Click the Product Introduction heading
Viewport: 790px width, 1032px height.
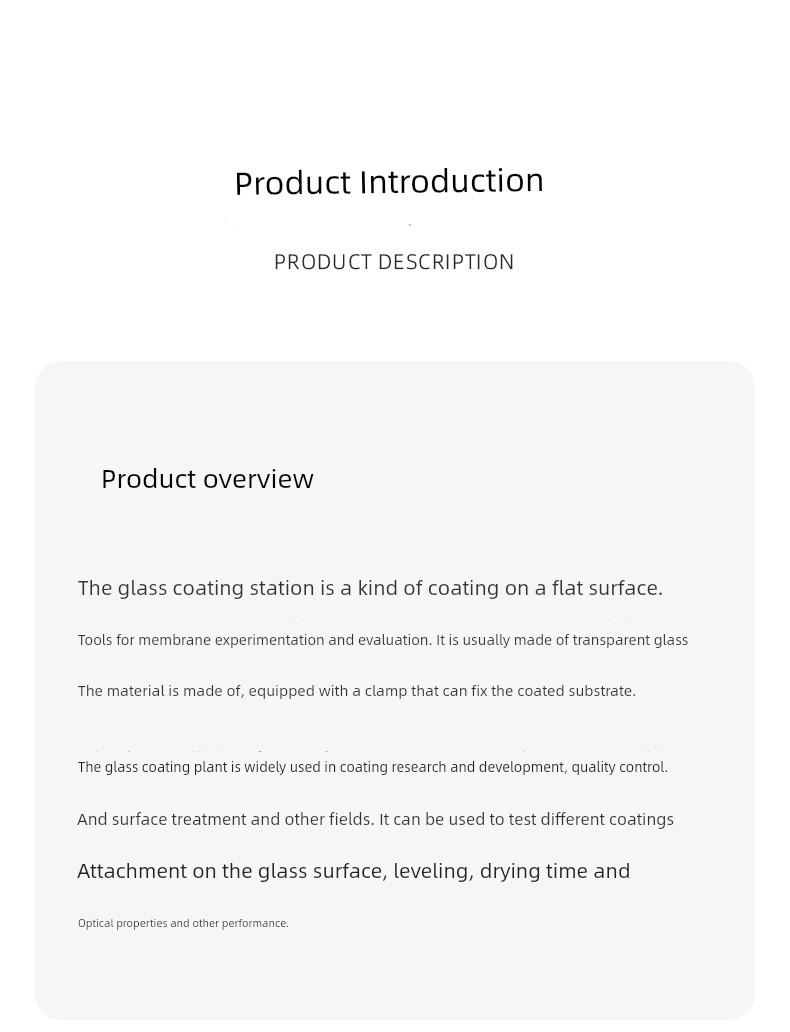(389, 182)
